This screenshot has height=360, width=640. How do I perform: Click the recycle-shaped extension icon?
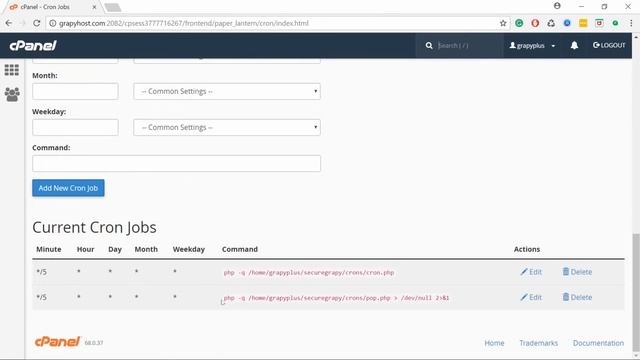pos(551,23)
